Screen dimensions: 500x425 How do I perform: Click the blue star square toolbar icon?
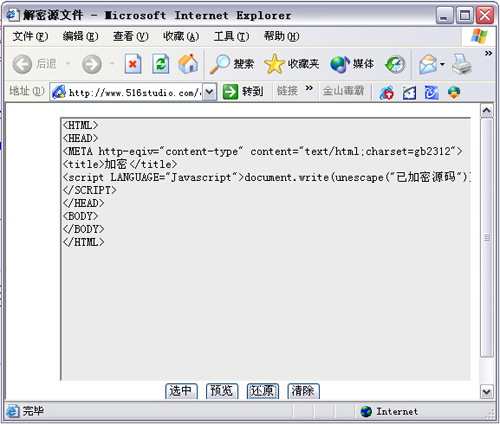(409, 92)
